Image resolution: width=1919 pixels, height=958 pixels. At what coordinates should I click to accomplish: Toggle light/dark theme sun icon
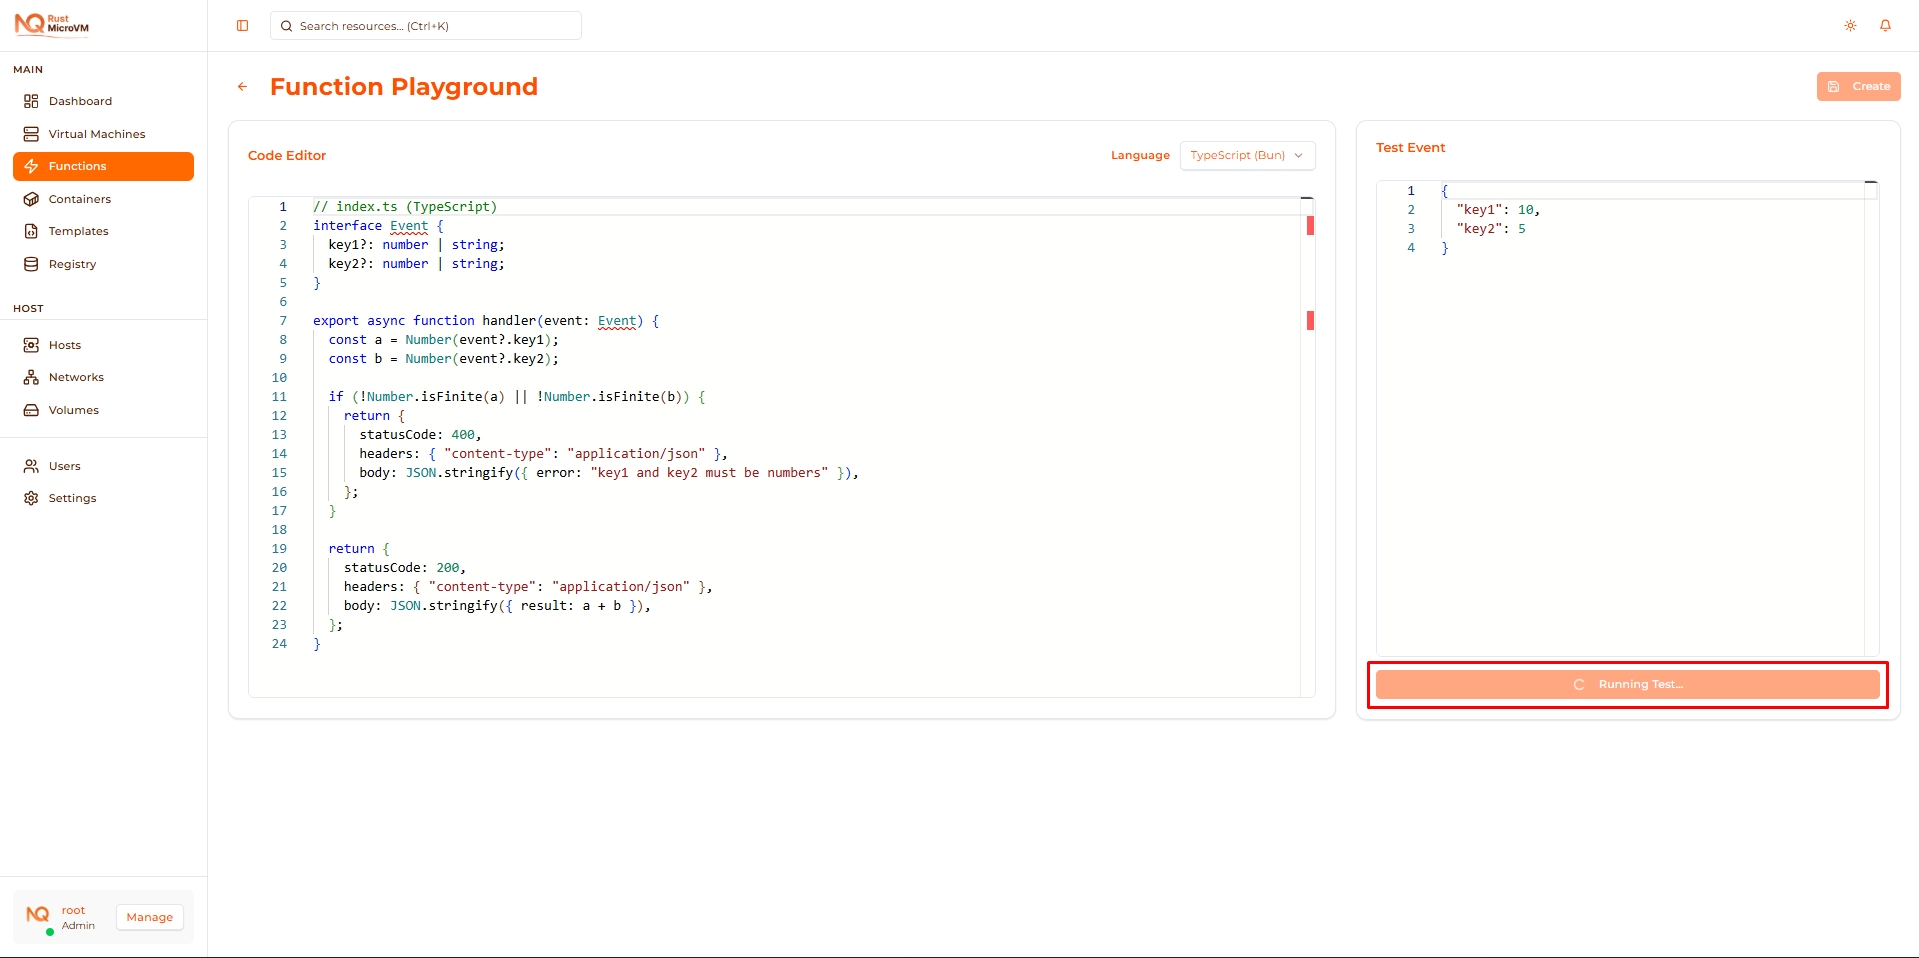coord(1850,26)
